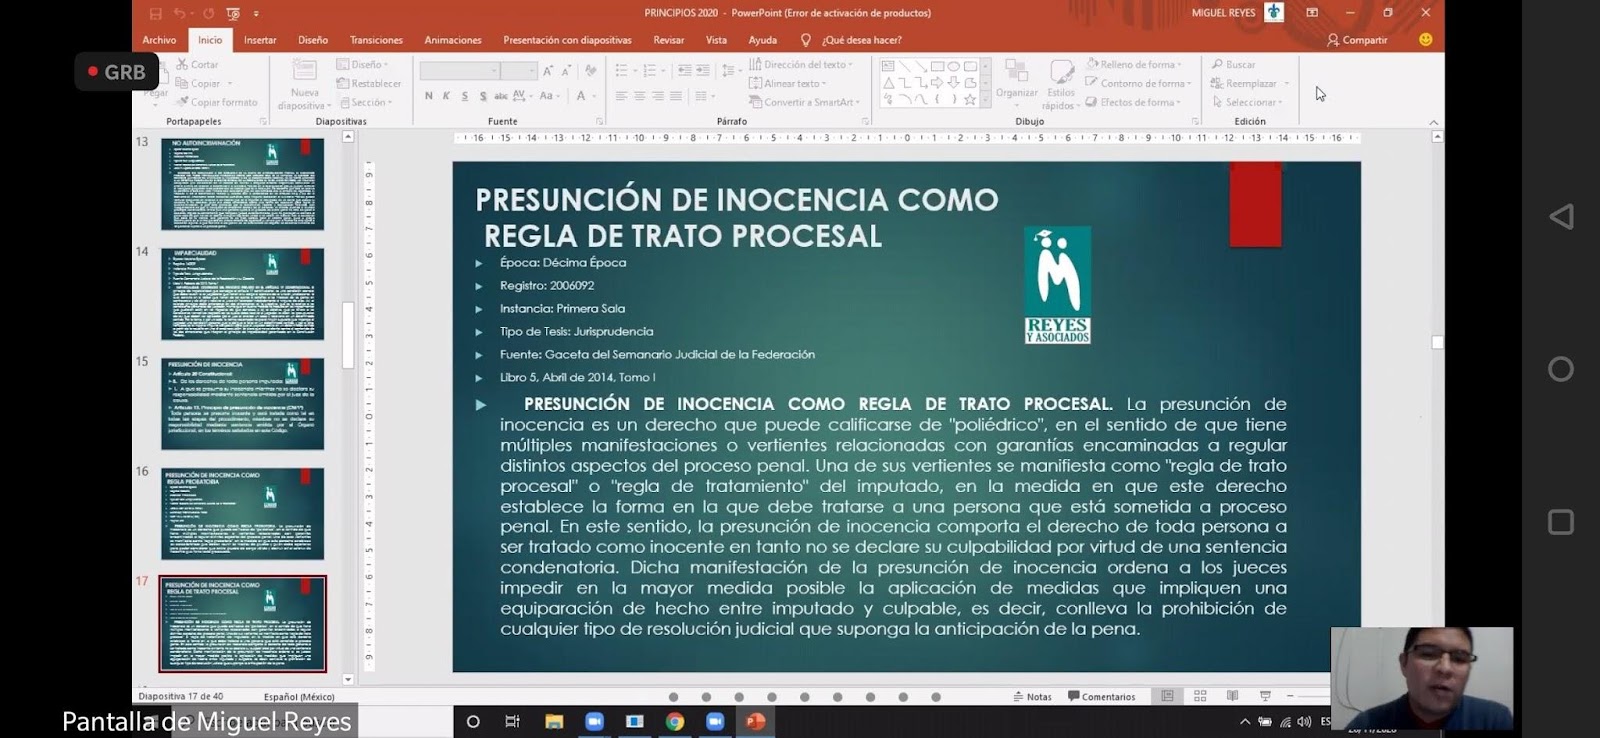Screen dimensions: 1600x738
Task: Toggle bold (N) formatting
Action: [x=429, y=96]
